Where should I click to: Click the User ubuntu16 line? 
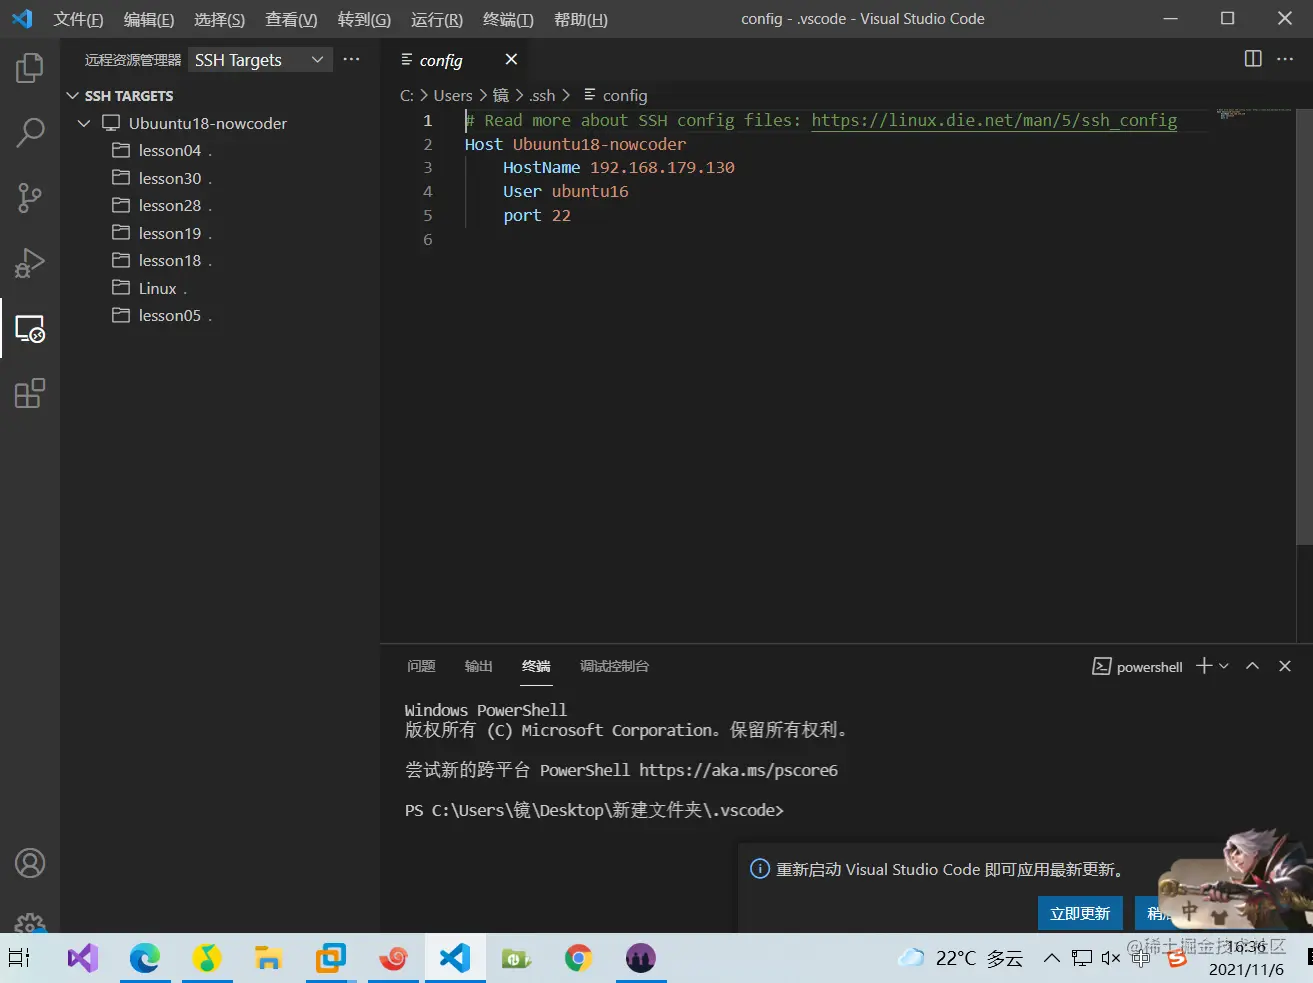pos(566,192)
